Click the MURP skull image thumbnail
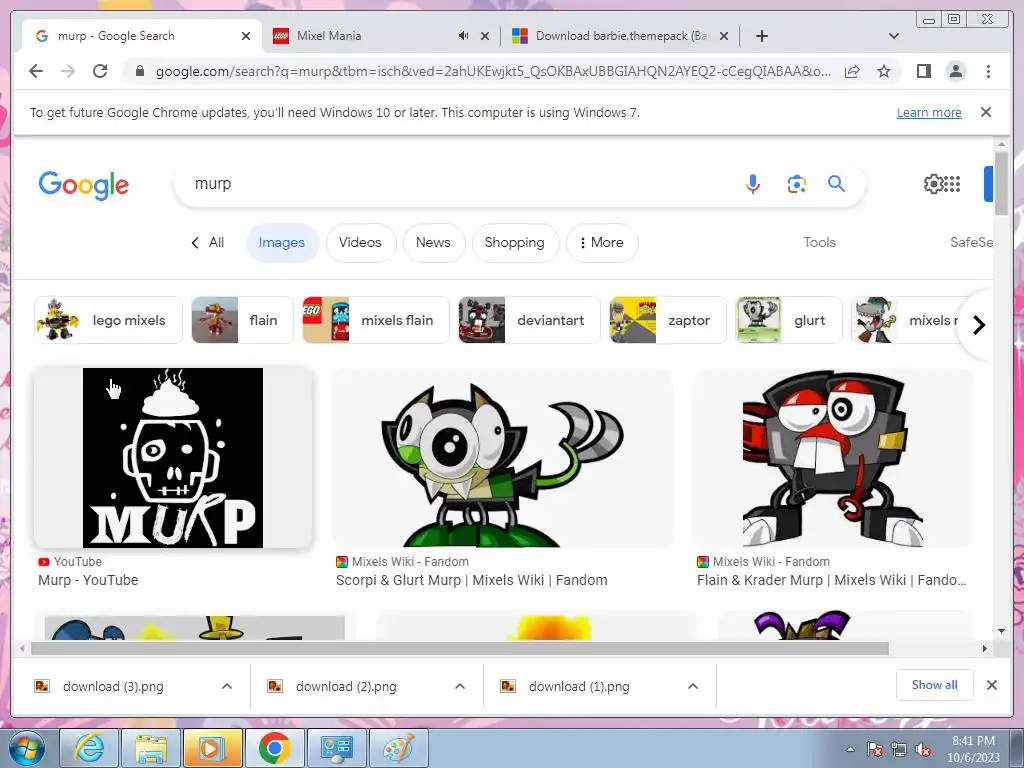Viewport: 1024px width, 768px height. coord(173,458)
